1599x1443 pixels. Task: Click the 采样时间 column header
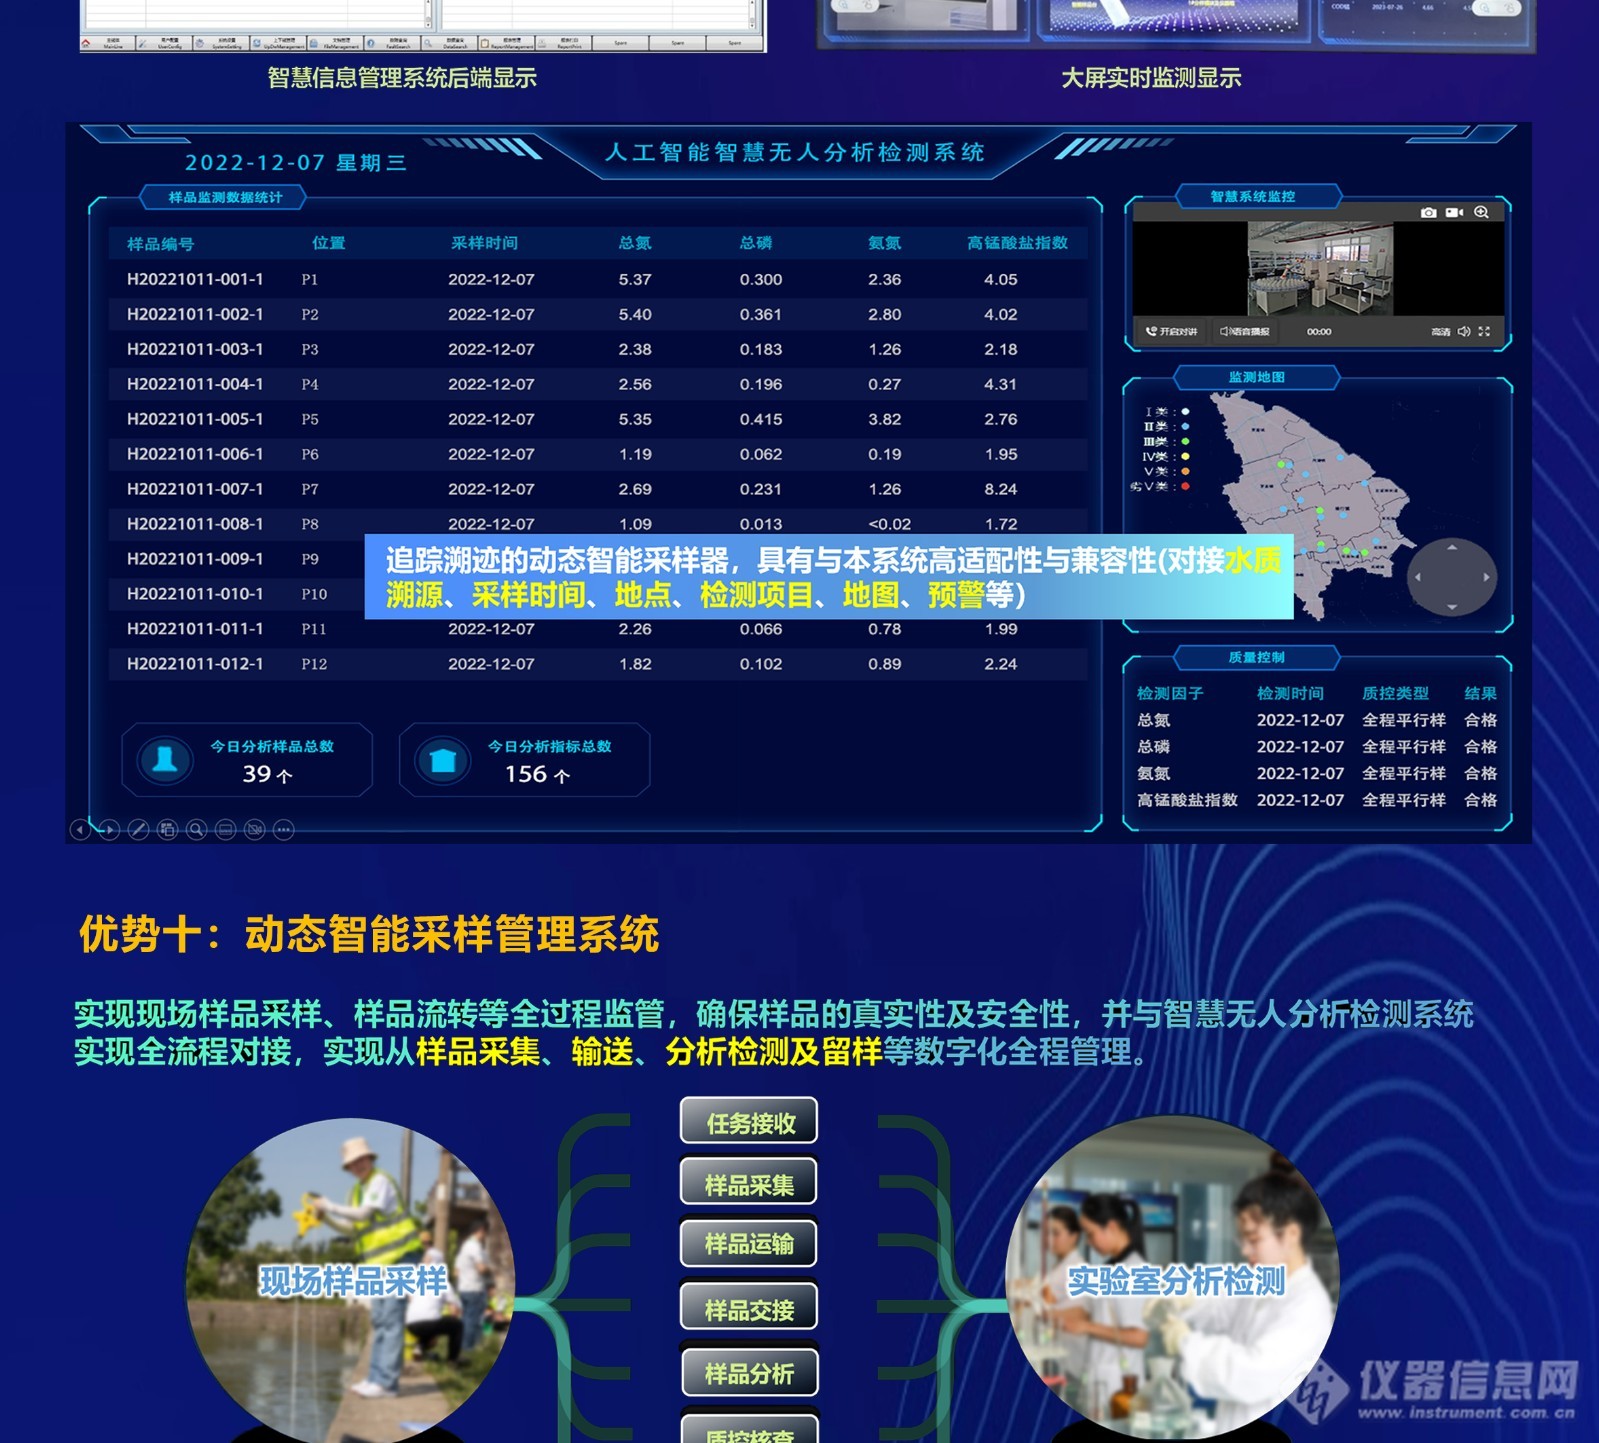coord(484,243)
